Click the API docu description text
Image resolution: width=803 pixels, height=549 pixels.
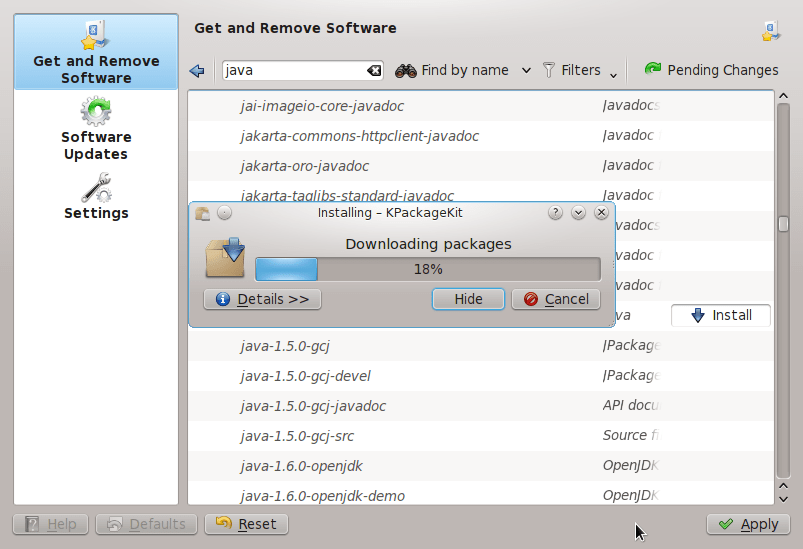coord(631,405)
